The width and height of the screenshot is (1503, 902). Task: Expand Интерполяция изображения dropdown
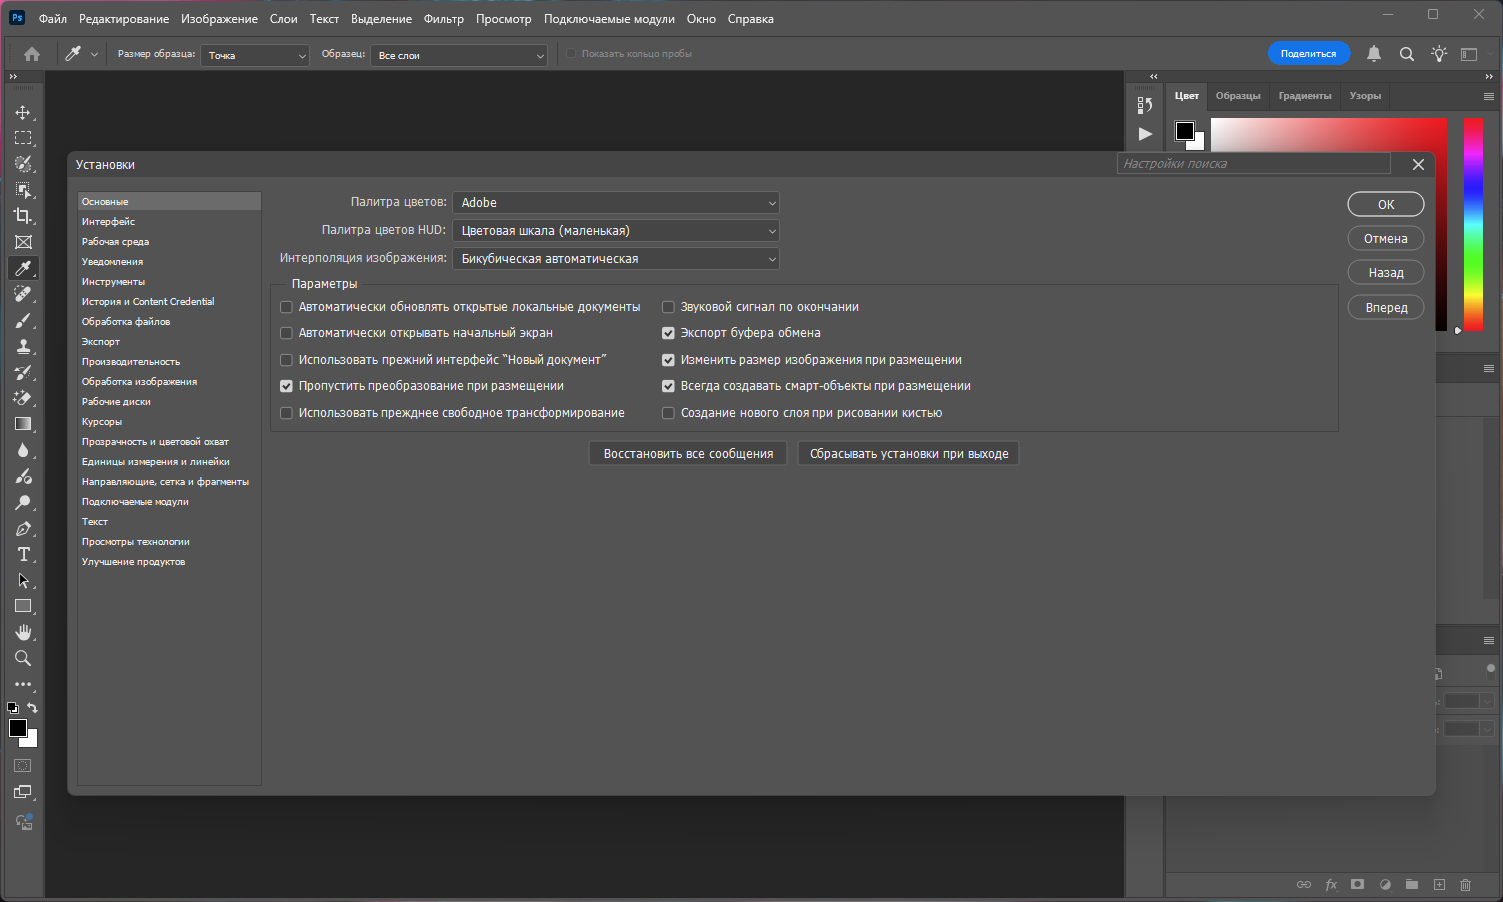(x=615, y=259)
